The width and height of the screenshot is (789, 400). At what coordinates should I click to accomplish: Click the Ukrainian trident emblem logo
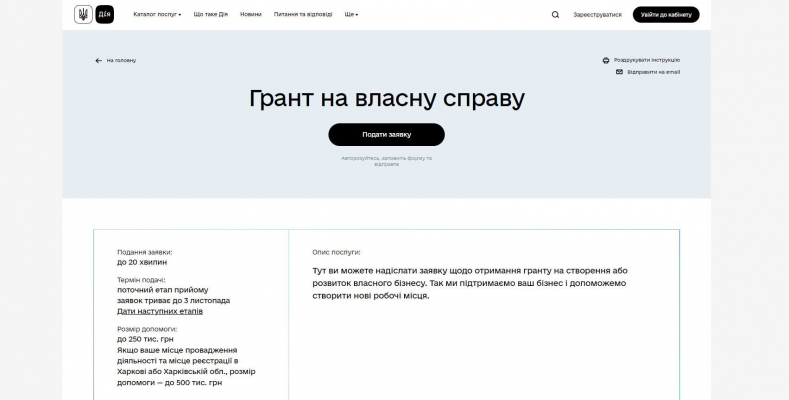83,15
